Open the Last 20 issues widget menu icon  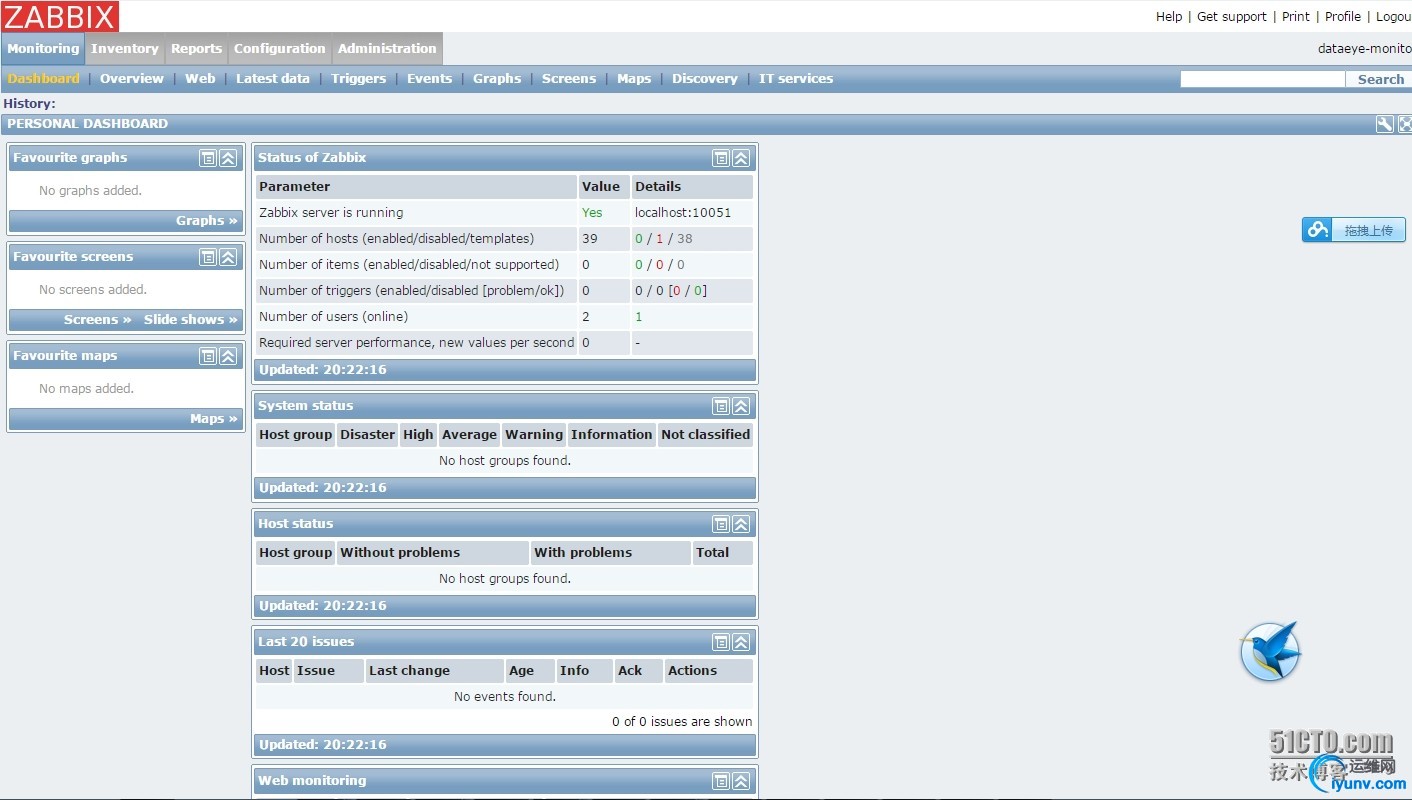[x=721, y=642]
